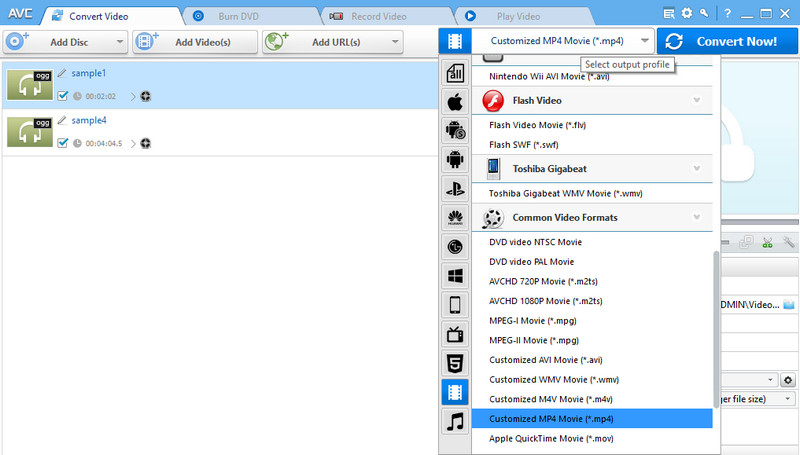Collapse the Flash Video group
Viewport: 800px width, 455px height.
[696, 100]
